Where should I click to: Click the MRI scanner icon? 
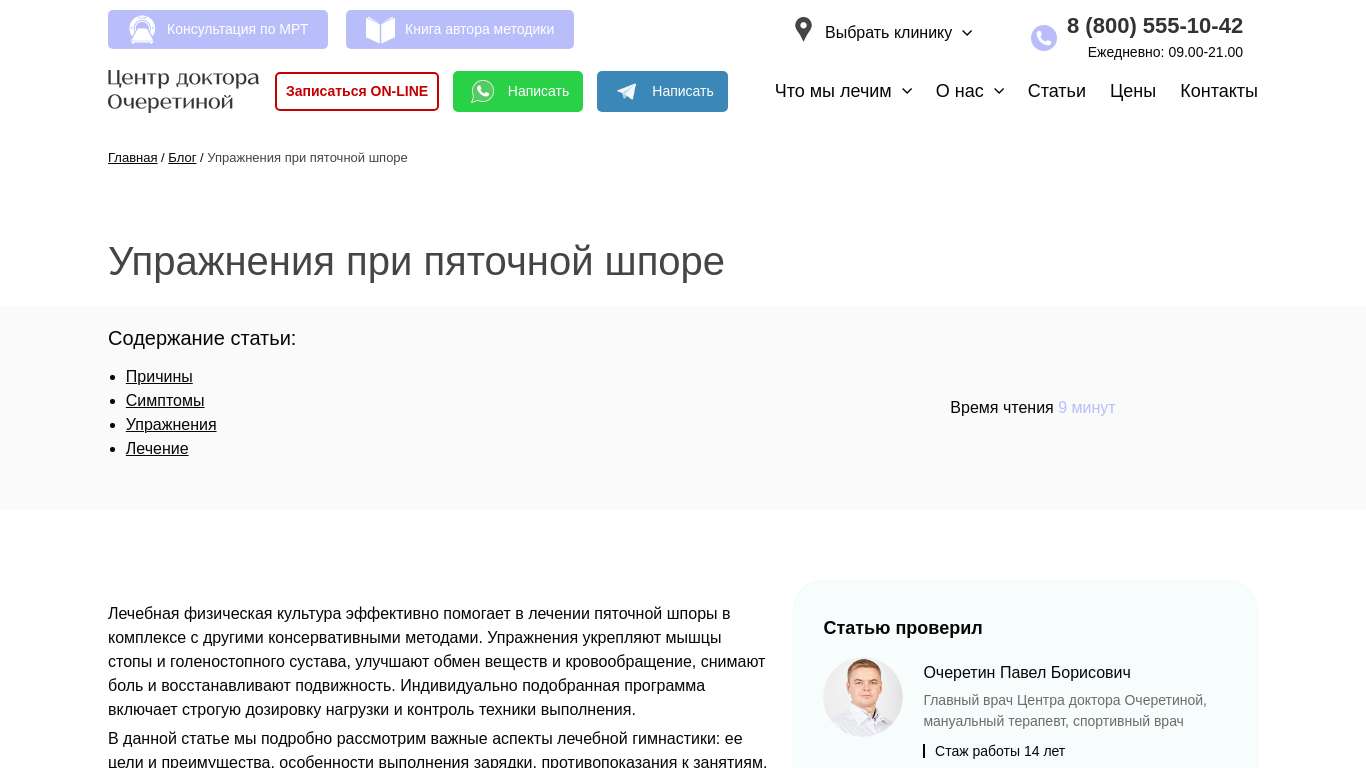[x=142, y=30]
